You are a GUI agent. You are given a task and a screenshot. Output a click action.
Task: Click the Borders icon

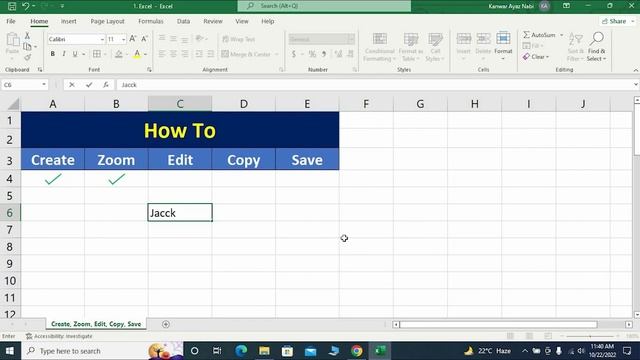click(97, 54)
